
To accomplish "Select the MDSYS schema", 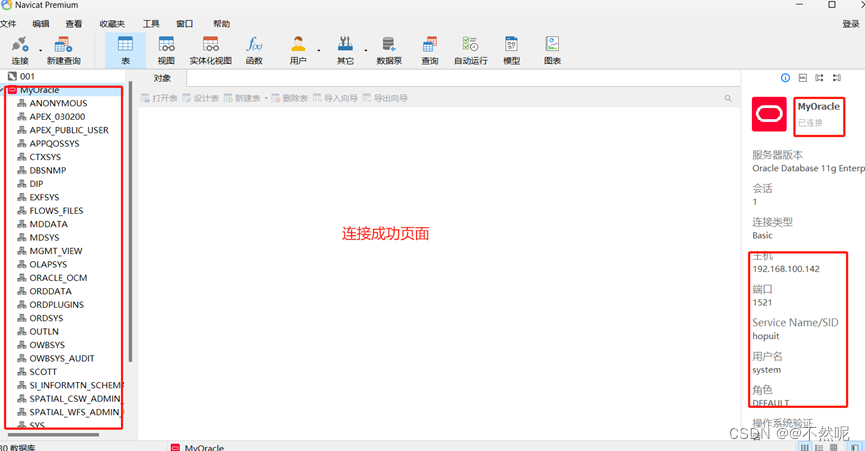I will coord(44,238).
